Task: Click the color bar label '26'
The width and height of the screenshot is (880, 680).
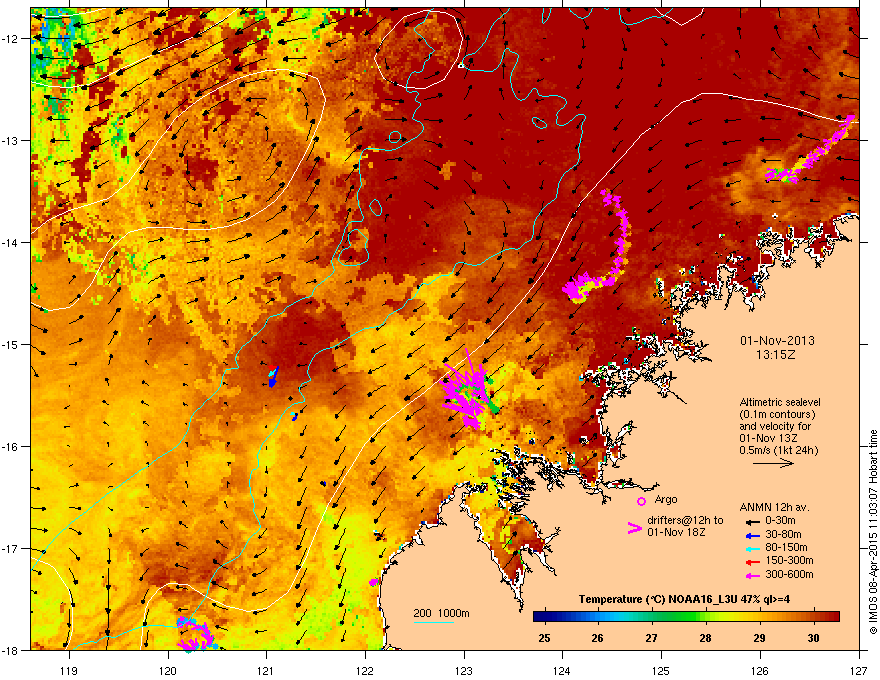Action: pyautogui.click(x=597, y=638)
